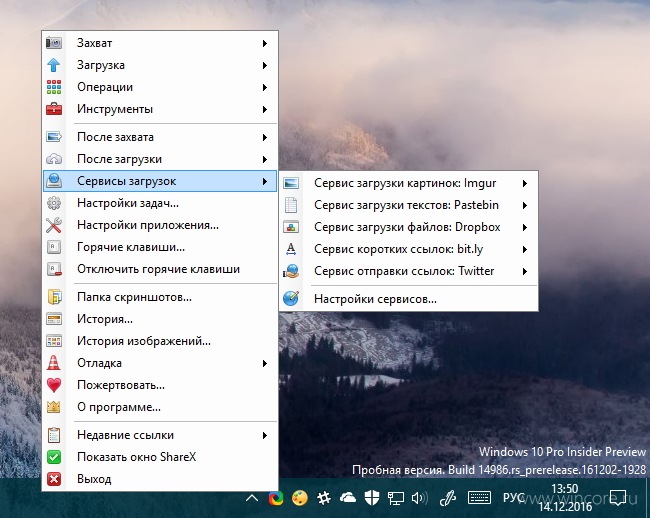
Task: Click the camera icon beside Захват
Action: tap(54, 43)
